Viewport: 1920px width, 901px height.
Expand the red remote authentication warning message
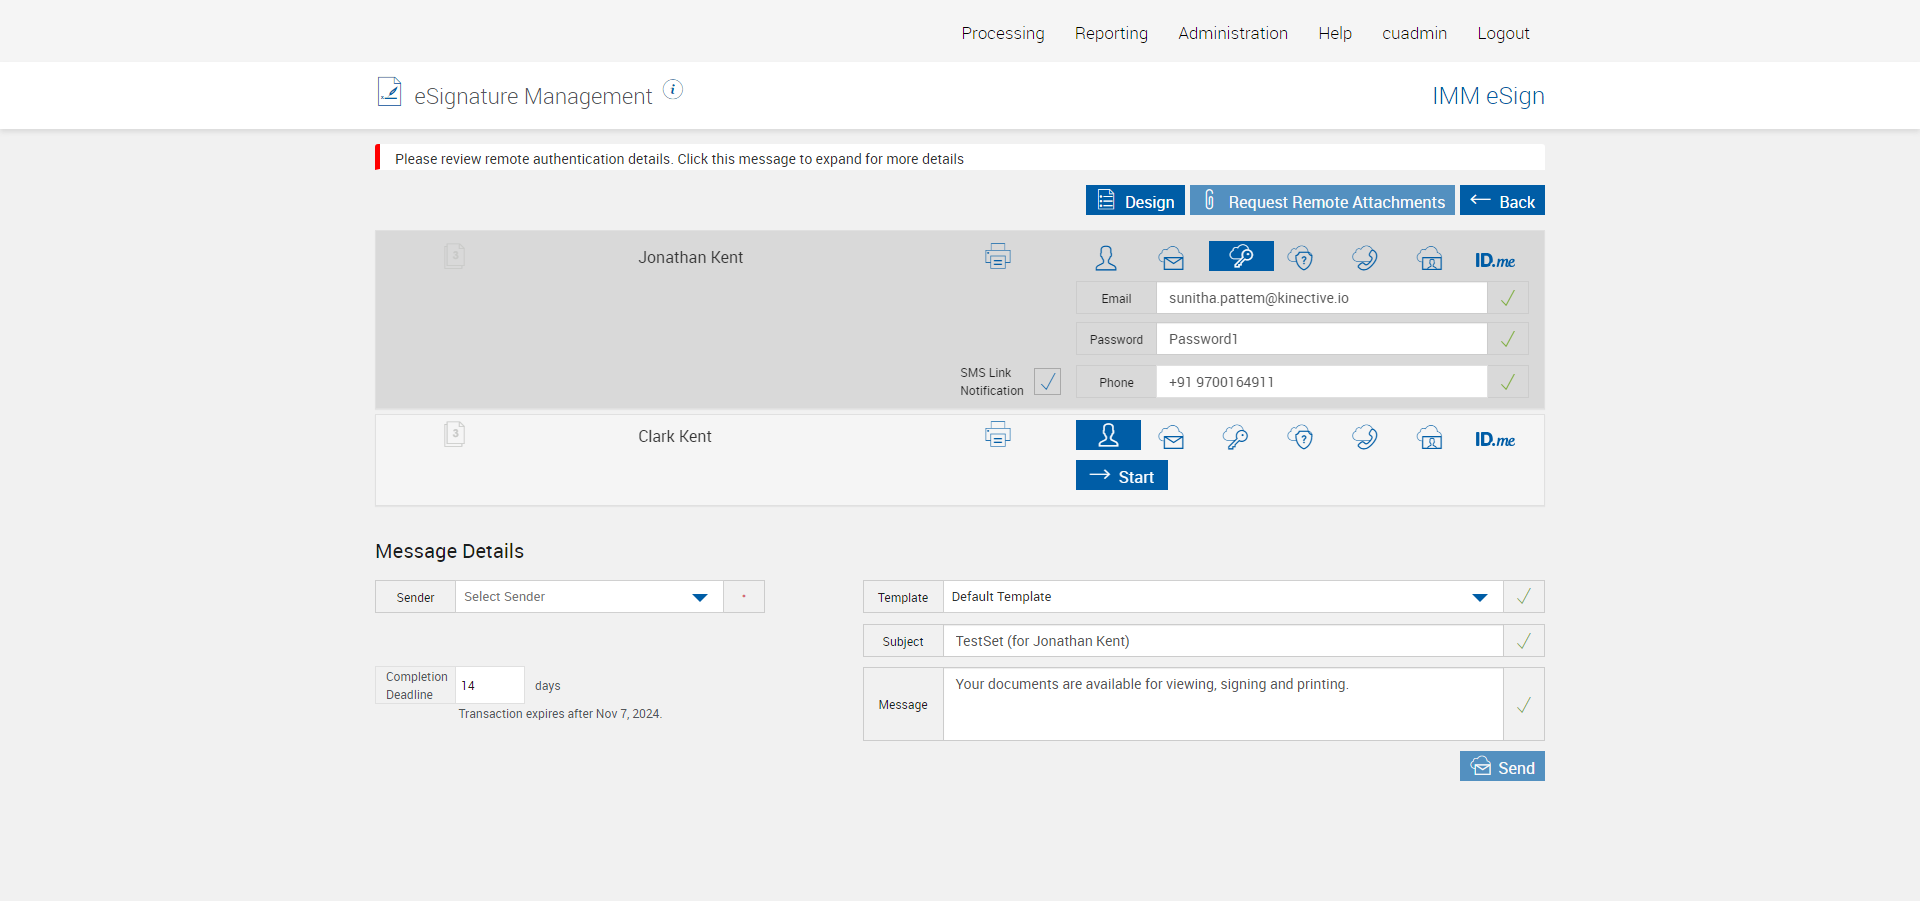[679, 159]
